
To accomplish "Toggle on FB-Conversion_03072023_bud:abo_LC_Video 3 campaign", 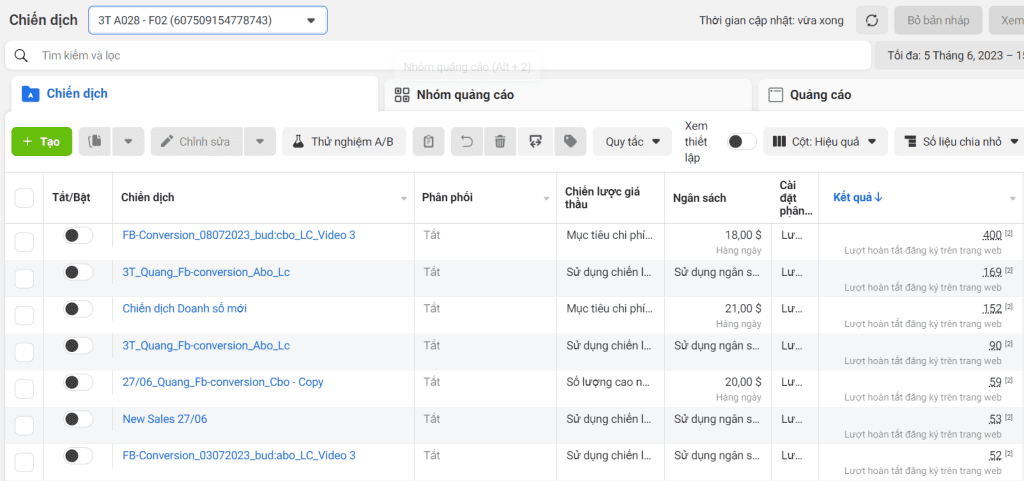I will click(x=78, y=456).
